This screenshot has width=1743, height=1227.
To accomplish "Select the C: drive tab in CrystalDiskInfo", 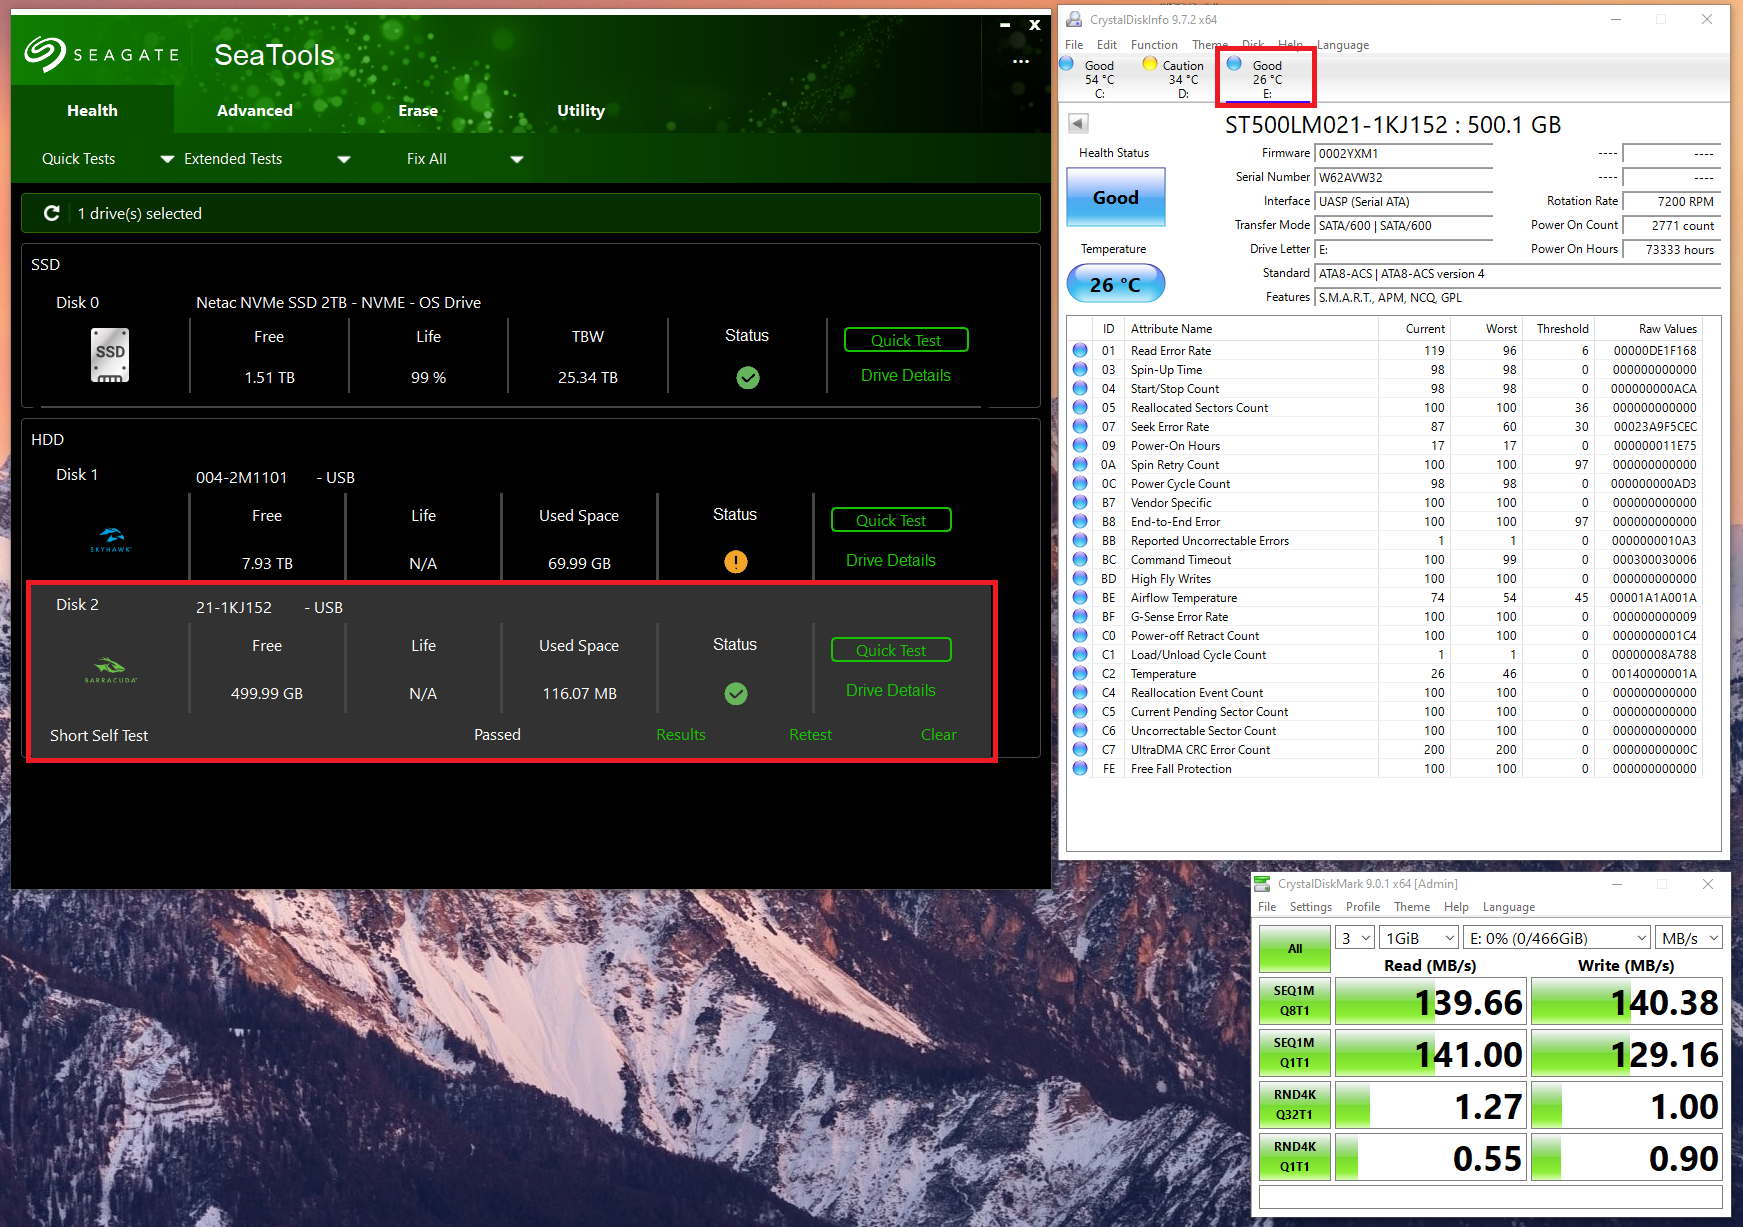I will tap(1092, 78).
